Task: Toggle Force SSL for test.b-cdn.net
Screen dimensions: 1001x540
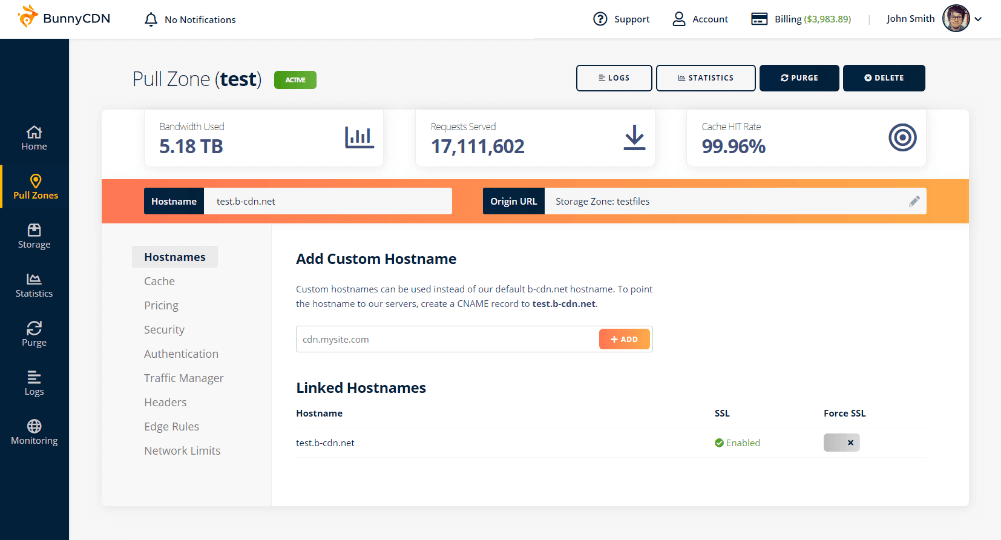Action: pos(841,442)
